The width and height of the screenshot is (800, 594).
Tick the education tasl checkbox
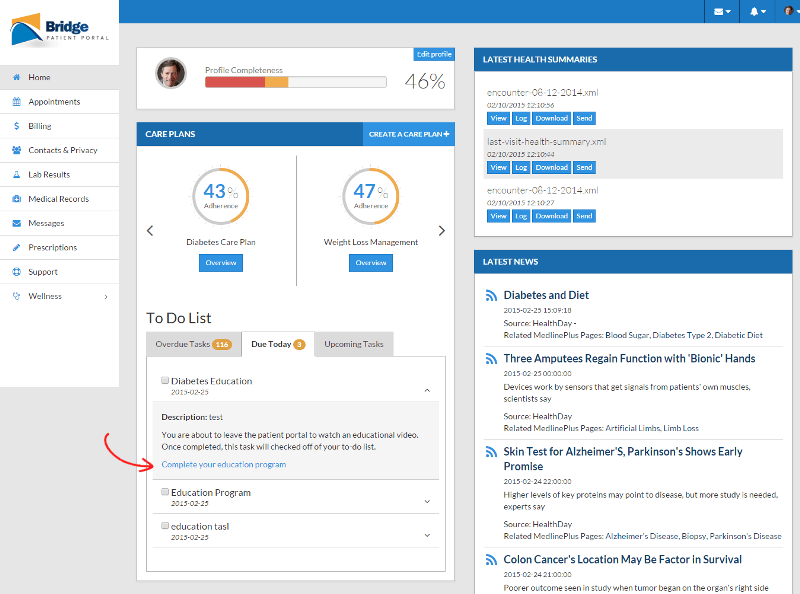(x=165, y=526)
